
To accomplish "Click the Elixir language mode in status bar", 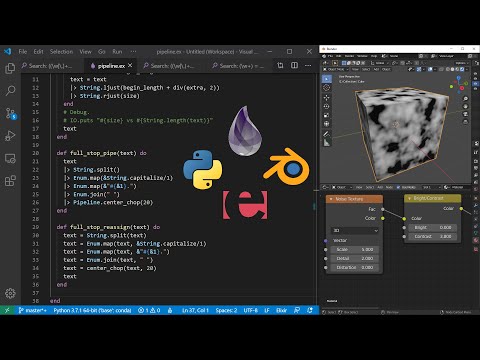I will (x=281, y=310).
